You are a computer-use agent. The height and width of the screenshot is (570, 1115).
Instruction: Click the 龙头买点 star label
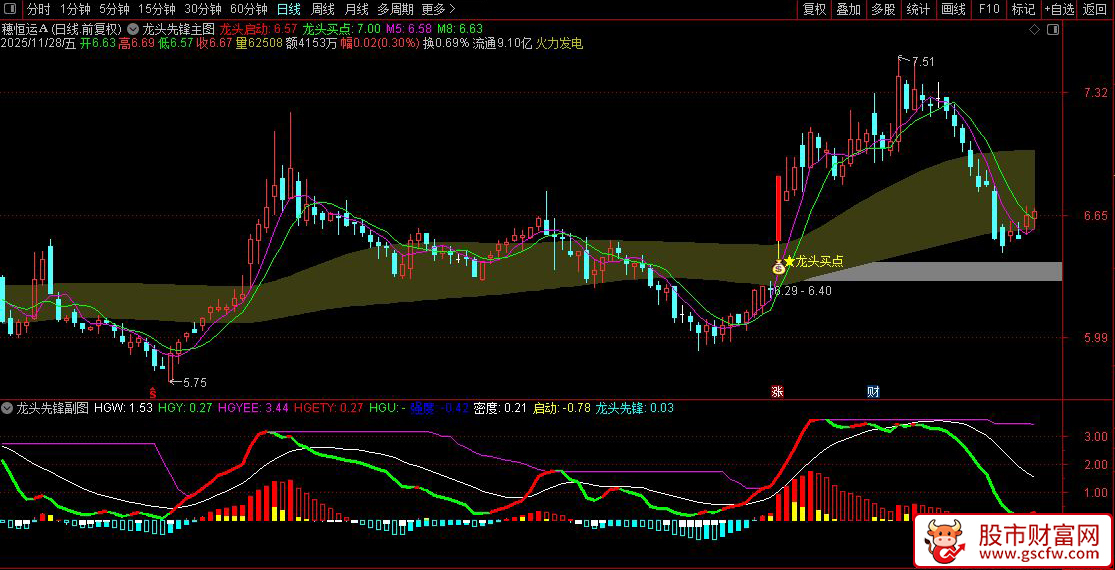[814, 262]
